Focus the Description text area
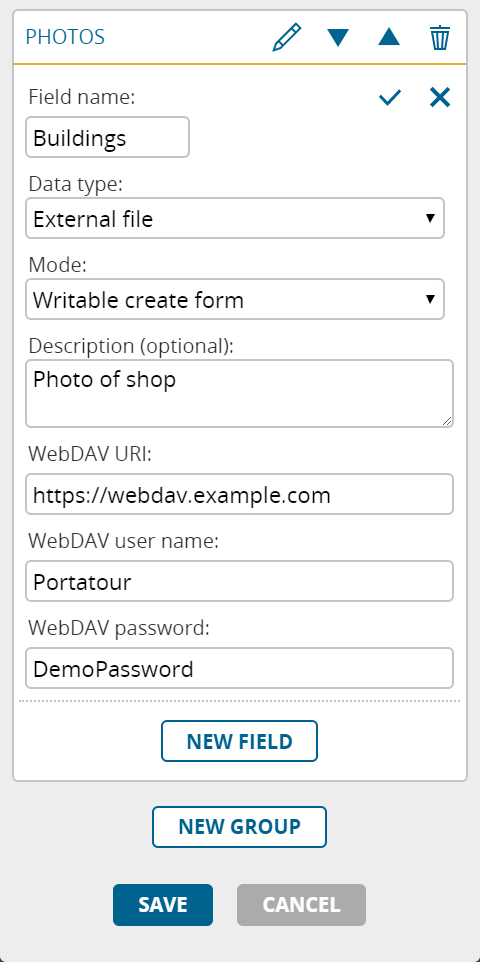480x962 pixels. pyautogui.click(x=239, y=393)
